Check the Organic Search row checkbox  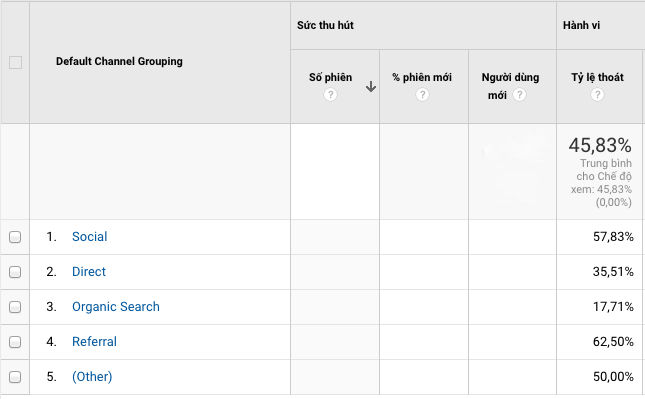pos(15,307)
